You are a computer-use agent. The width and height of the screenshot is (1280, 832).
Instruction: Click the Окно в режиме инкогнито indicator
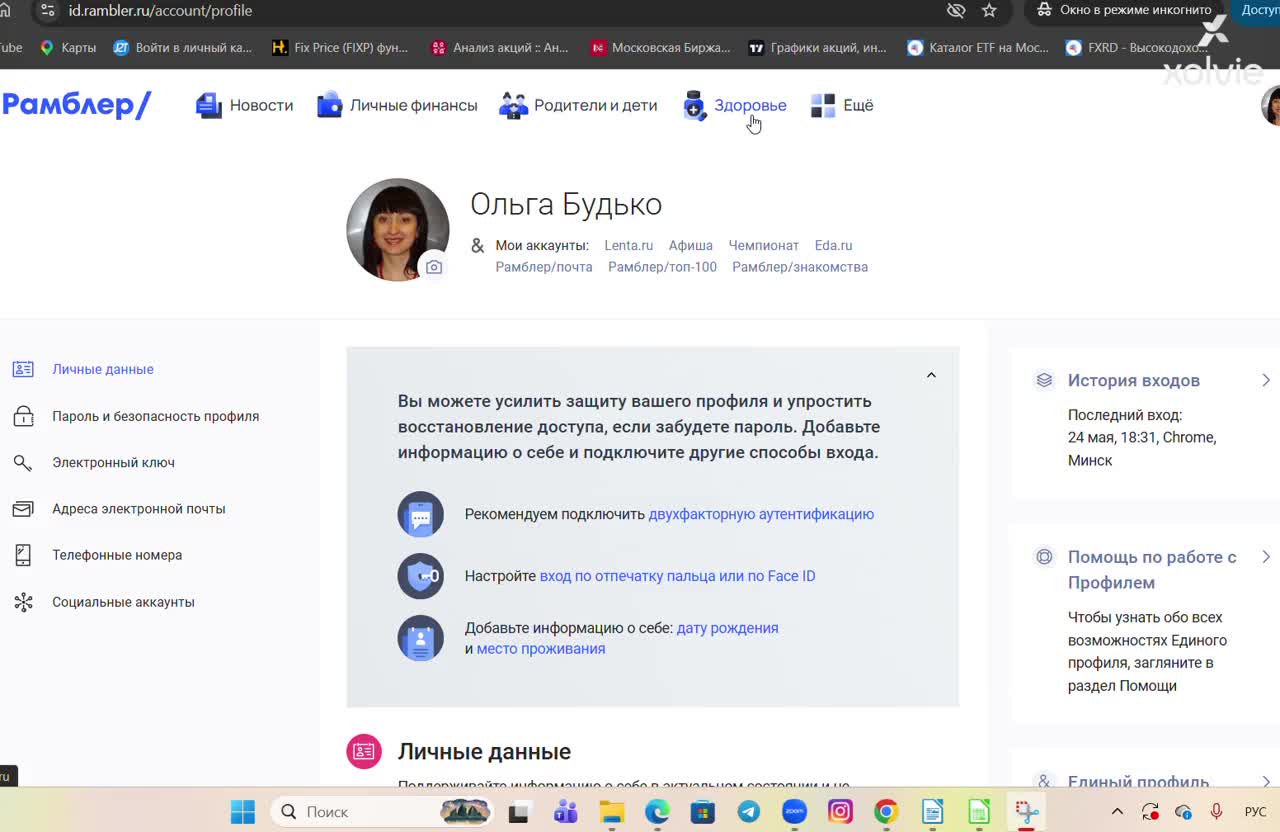1124,10
